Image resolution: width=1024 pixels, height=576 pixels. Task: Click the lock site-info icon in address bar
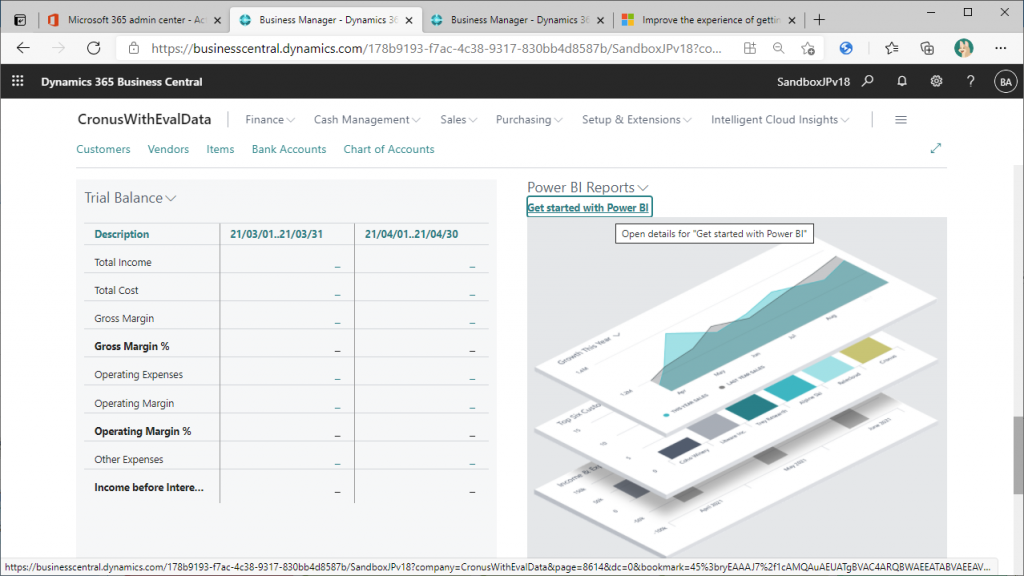134,48
